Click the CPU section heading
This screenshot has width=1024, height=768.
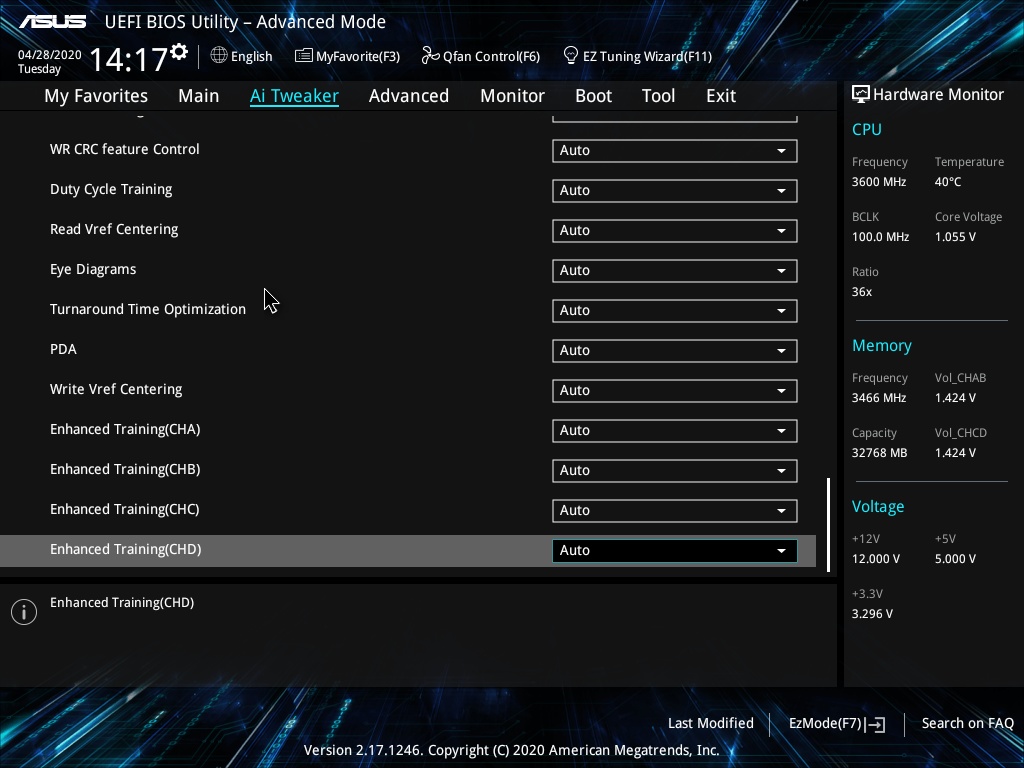coord(867,130)
